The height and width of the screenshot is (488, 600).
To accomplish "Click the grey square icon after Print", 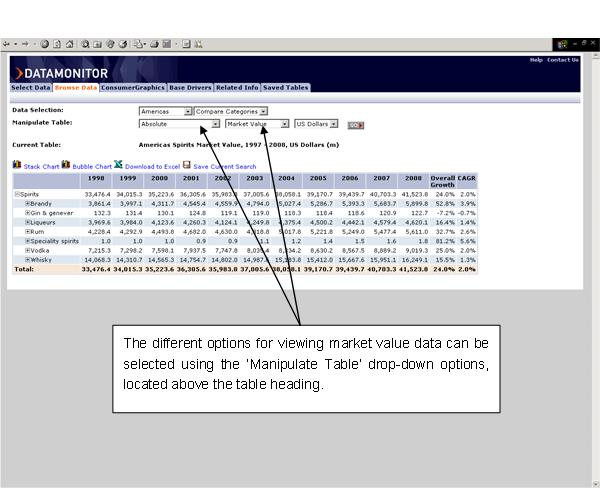I will click(x=167, y=44).
